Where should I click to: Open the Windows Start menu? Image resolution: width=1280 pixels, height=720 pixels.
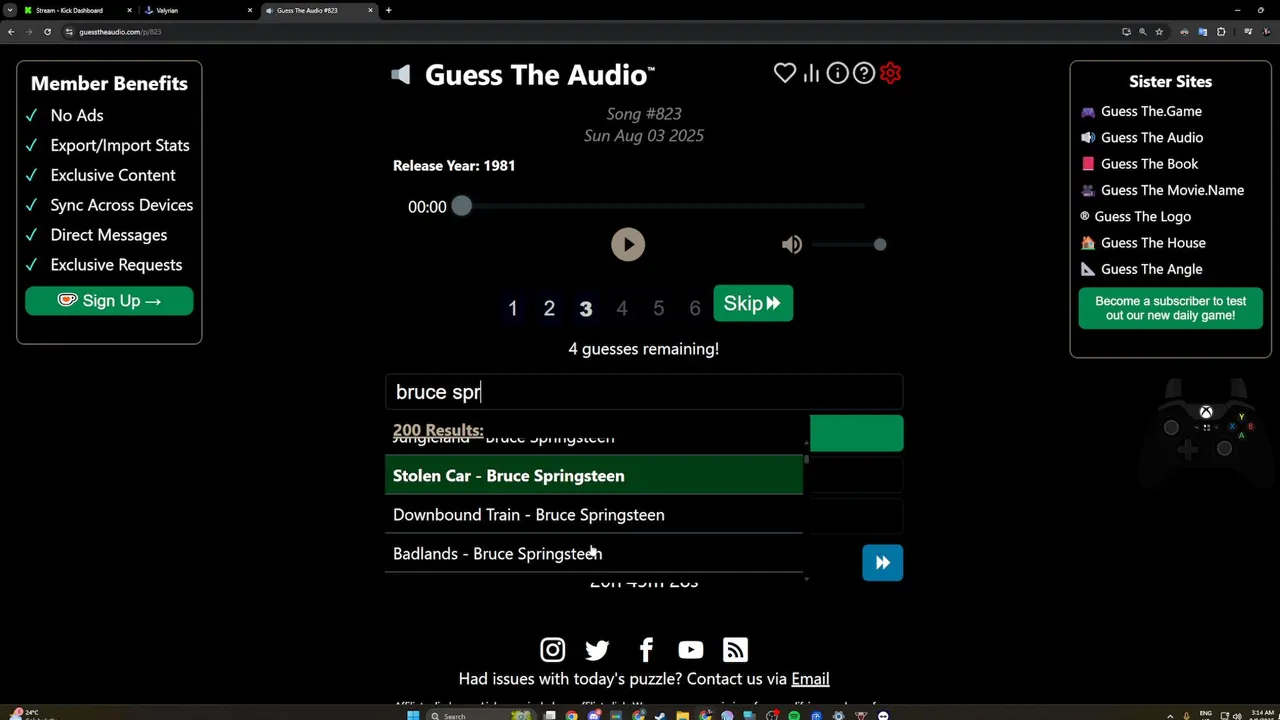pos(413,715)
